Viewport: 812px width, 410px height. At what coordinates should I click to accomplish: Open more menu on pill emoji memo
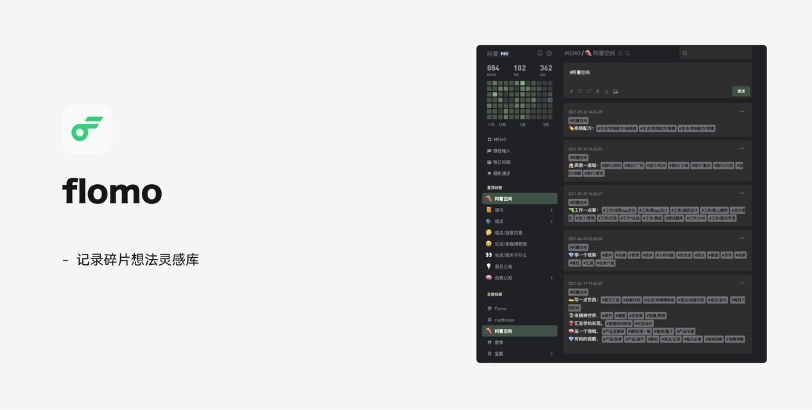coord(742,111)
